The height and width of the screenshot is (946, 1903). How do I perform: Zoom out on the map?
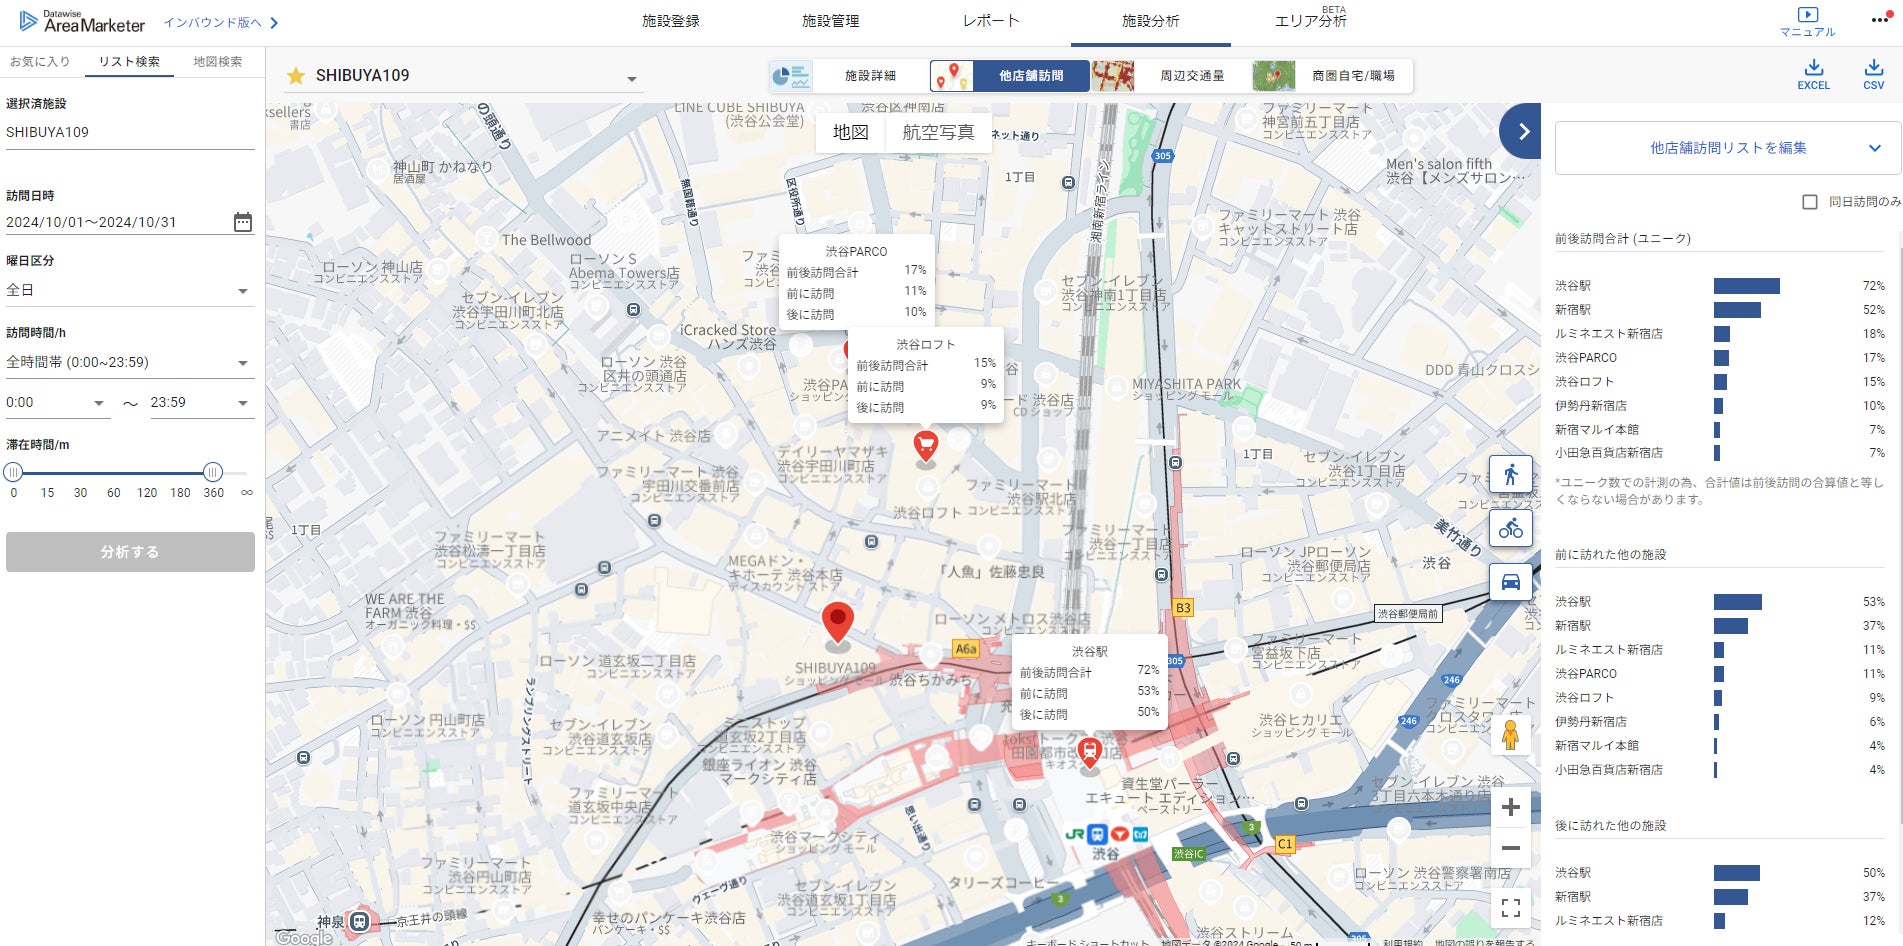1511,848
